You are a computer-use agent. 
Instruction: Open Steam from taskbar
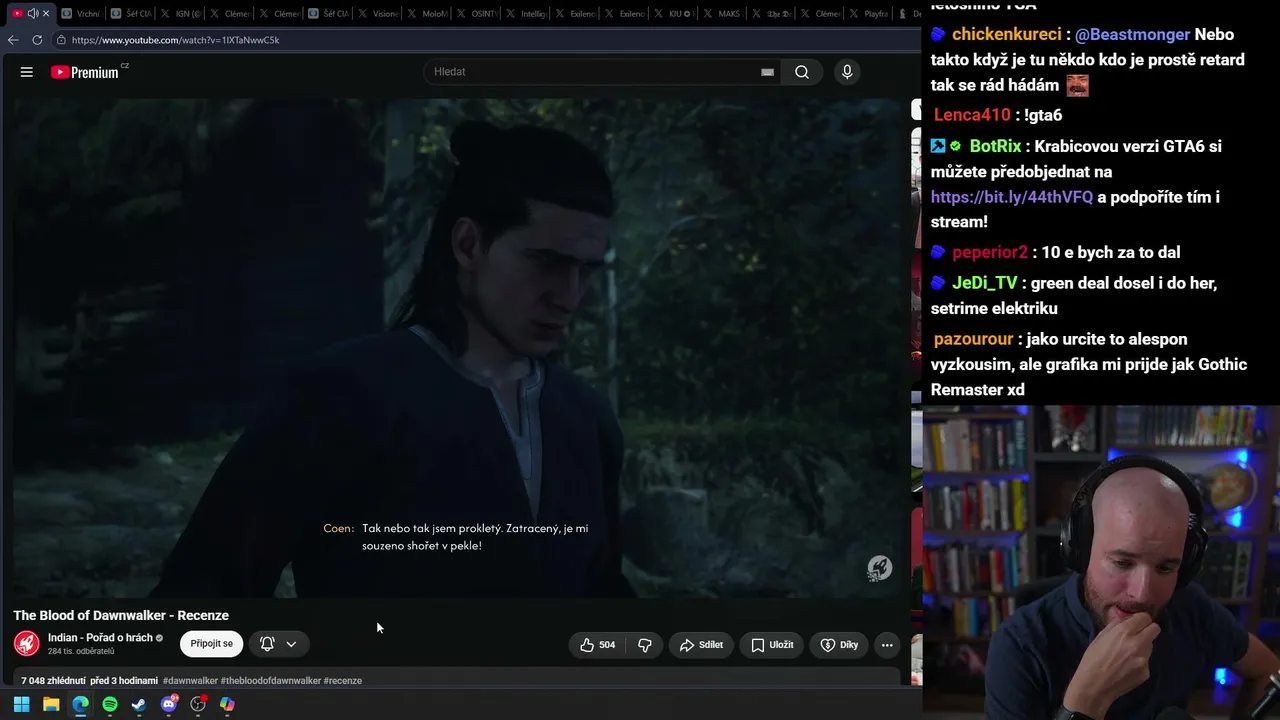coord(139,704)
